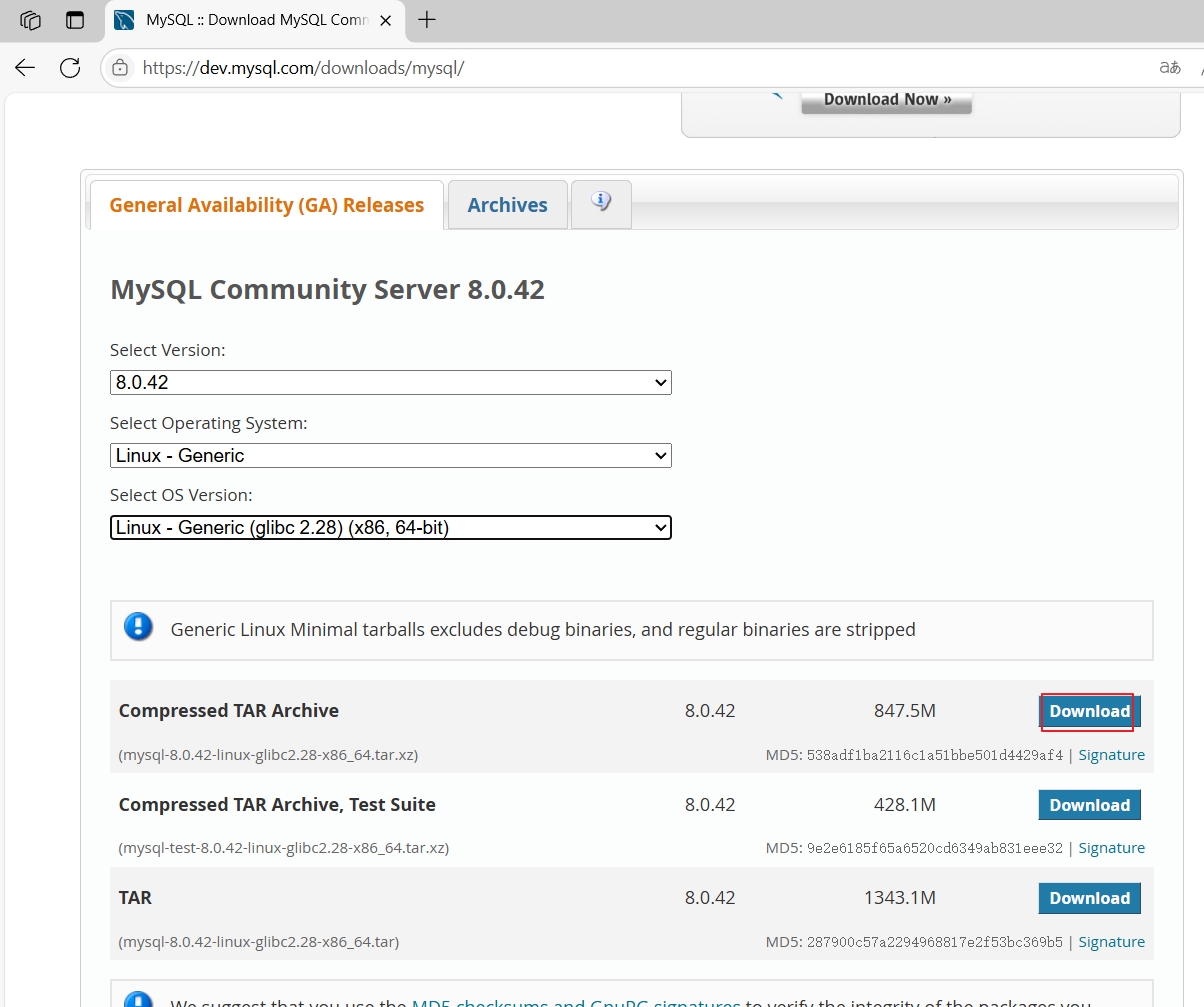Click filename mysql-test-8.0.42-linux-glibc2.28-x86_64.tar.xz
This screenshot has height=1007, width=1204.
[x=283, y=848]
